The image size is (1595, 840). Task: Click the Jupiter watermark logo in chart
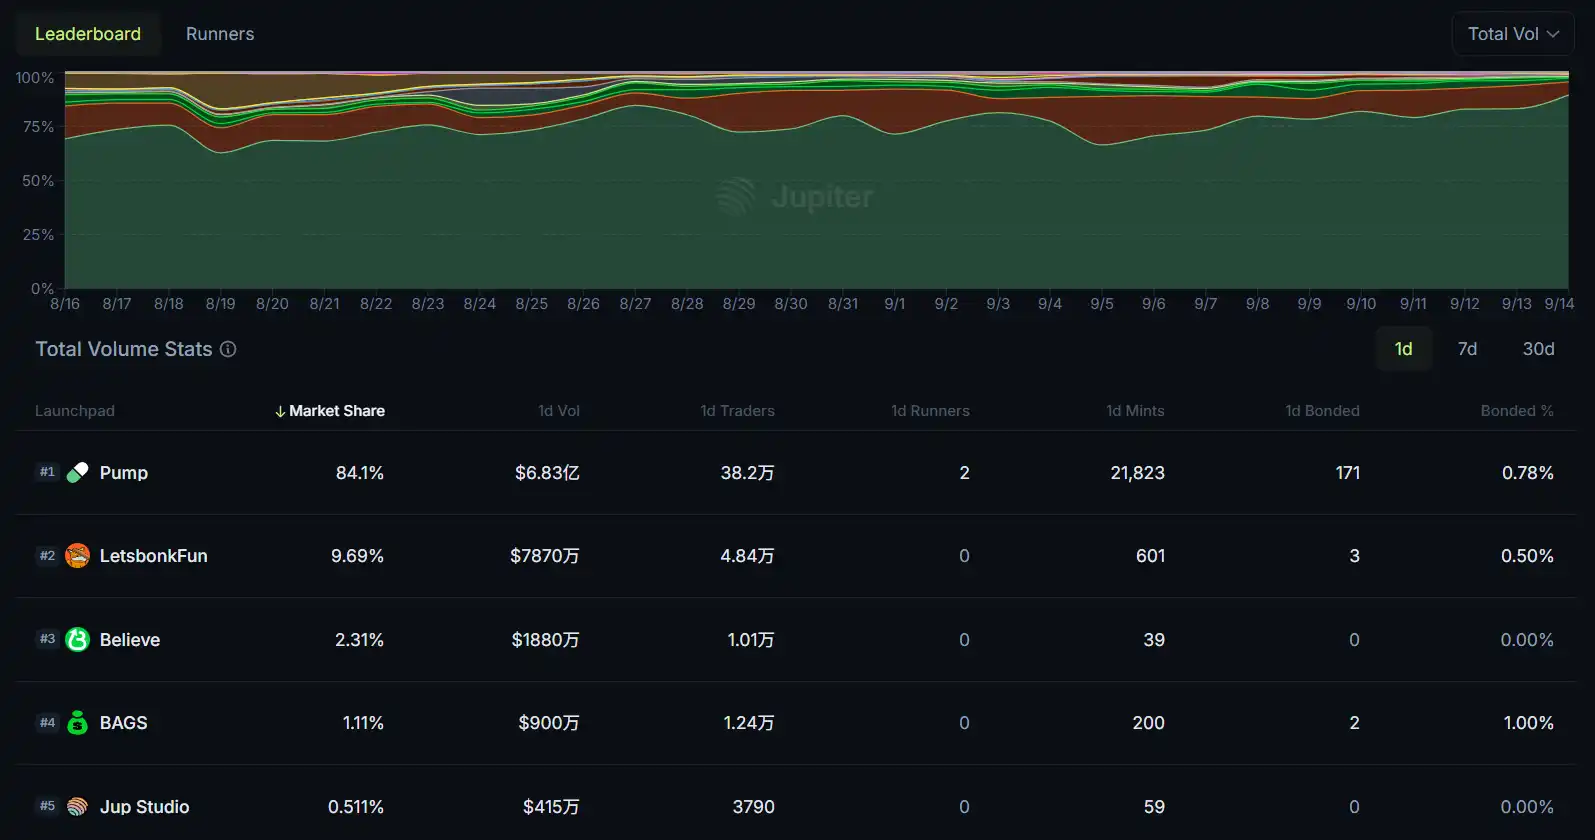pyautogui.click(x=736, y=197)
